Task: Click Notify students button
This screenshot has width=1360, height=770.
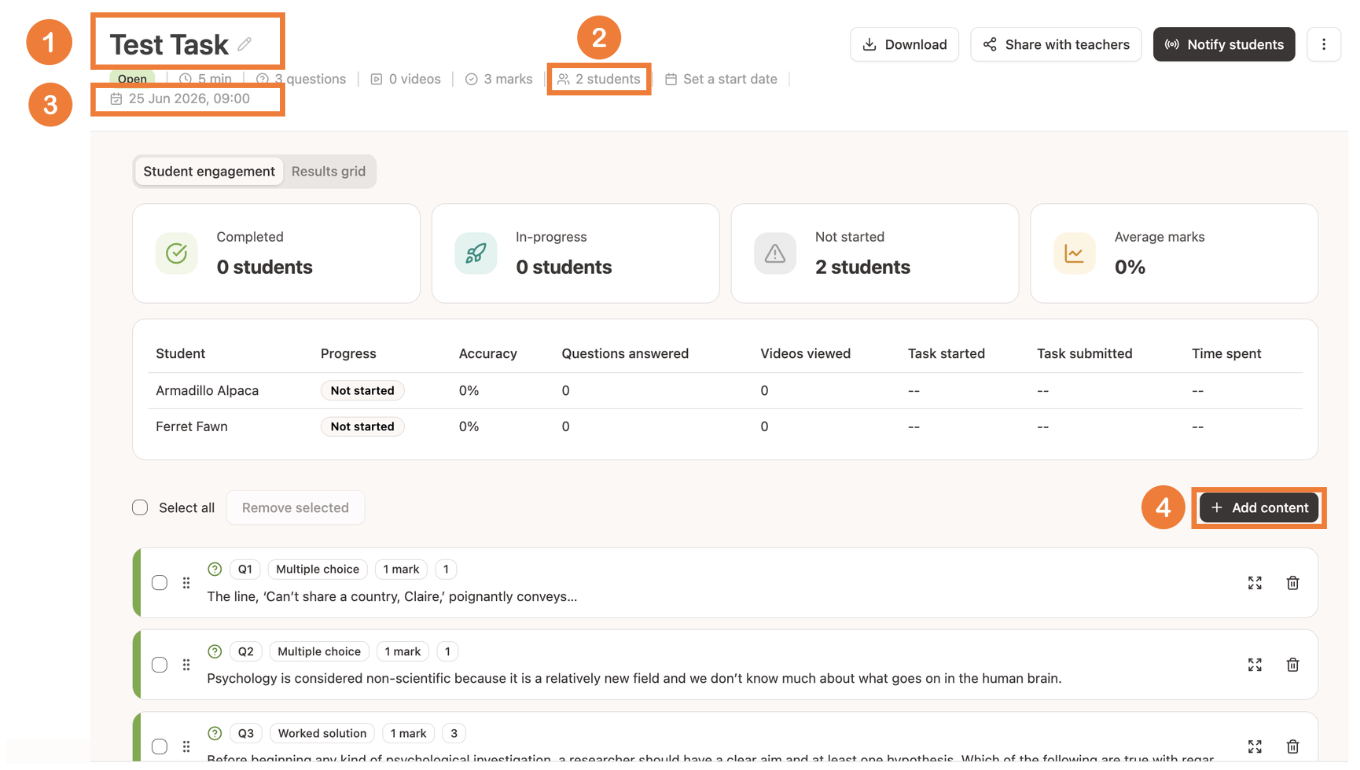Action: pos(1224,44)
